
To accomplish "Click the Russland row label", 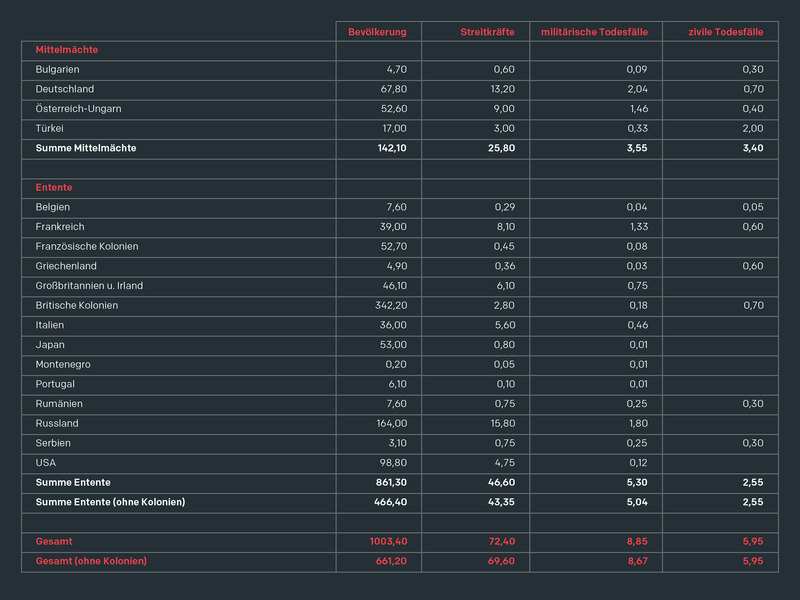I will [x=57, y=423].
